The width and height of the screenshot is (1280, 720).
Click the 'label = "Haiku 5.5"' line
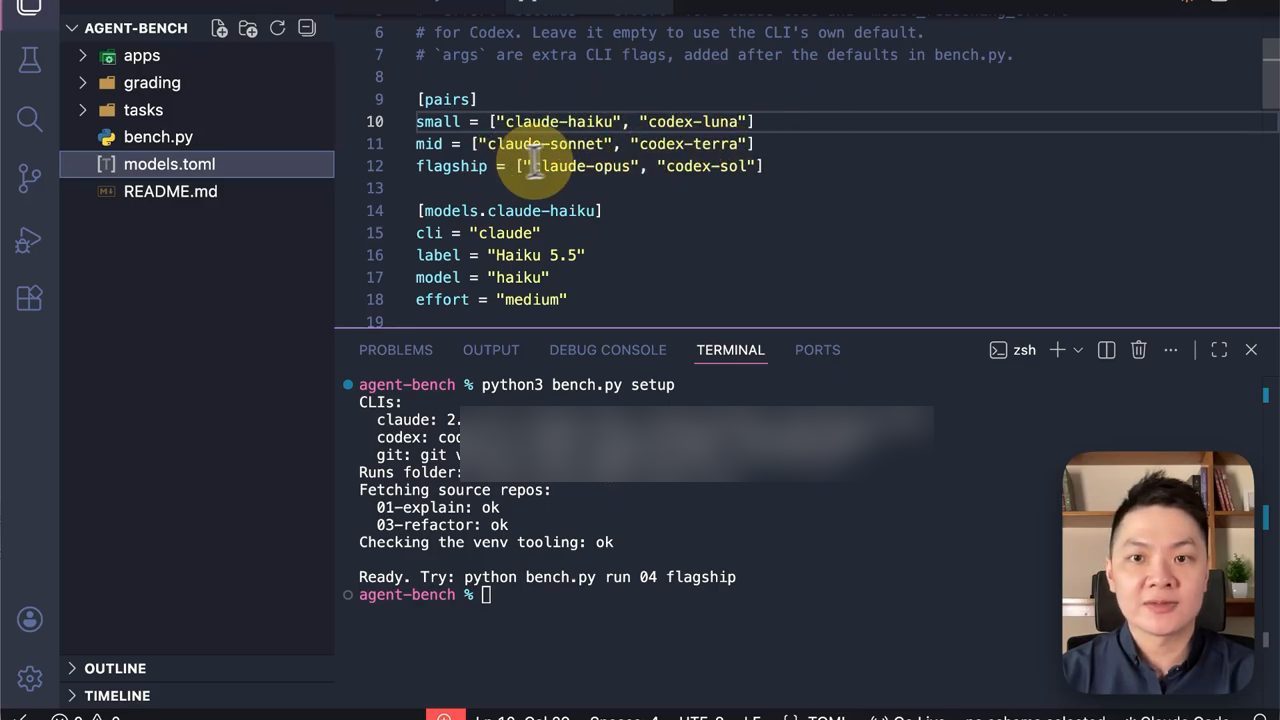(500, 255)
